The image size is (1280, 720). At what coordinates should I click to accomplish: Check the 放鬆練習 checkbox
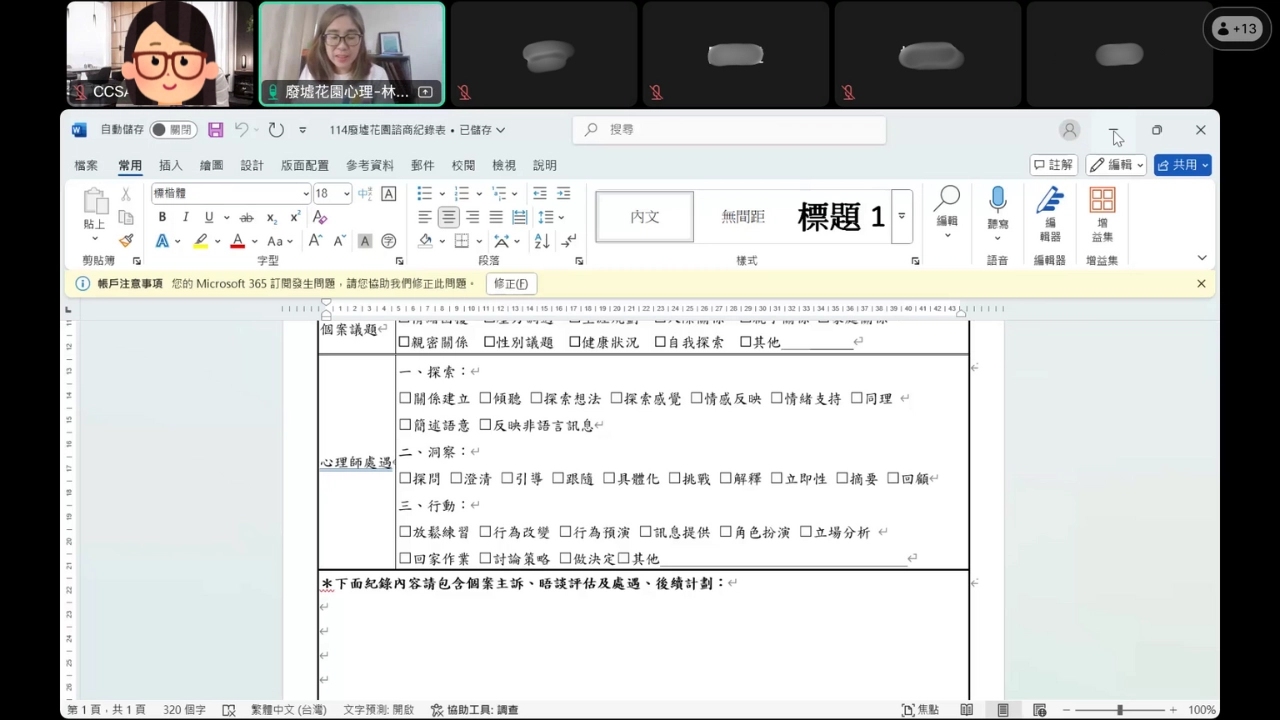pyautogui.click(x=405, y=533)
